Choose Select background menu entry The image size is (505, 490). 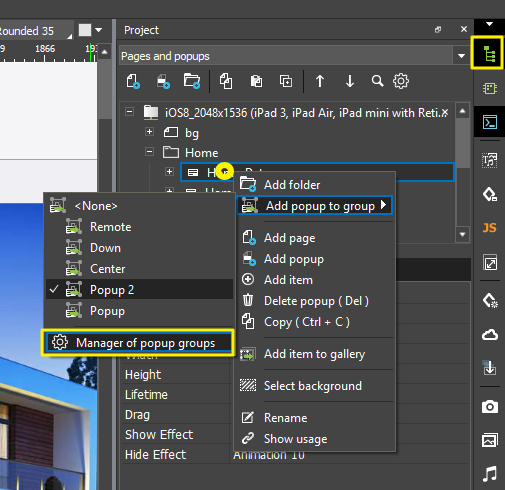(x=315, y=386)
